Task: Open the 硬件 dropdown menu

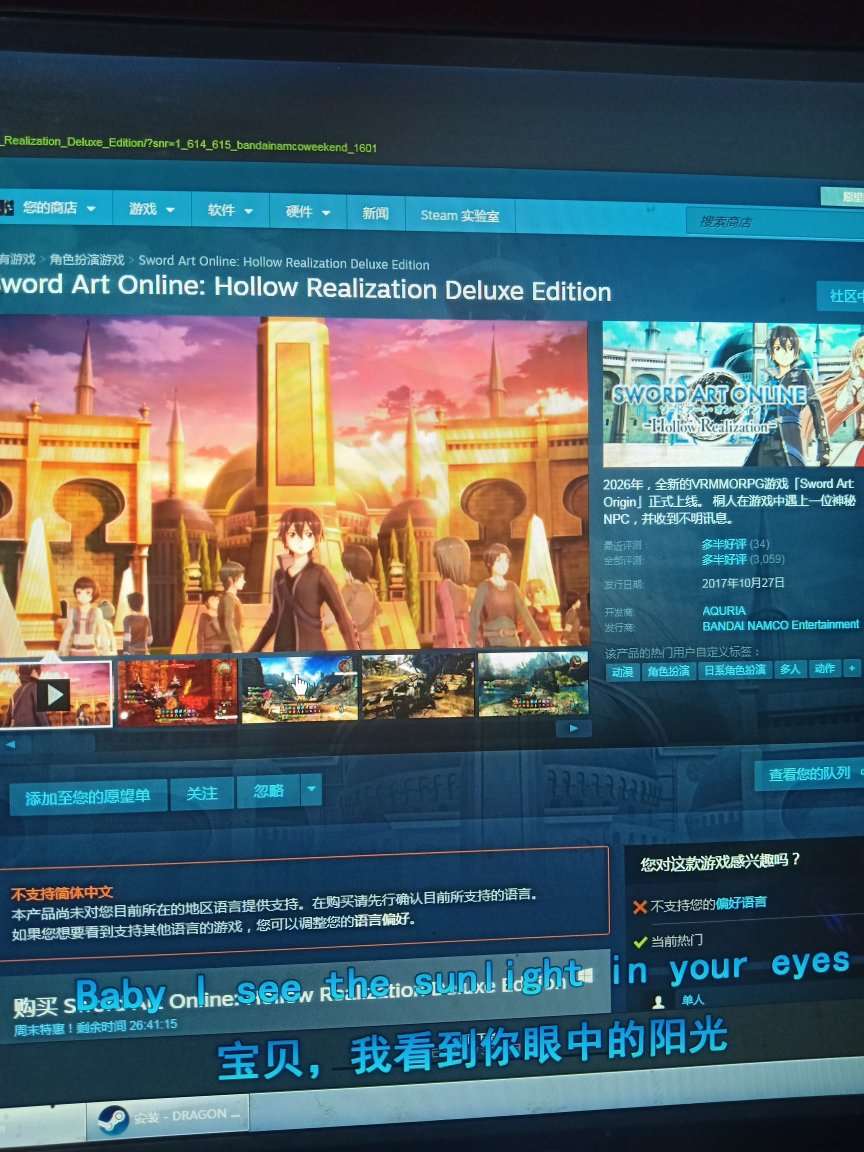Action: (x=308, y=212)
